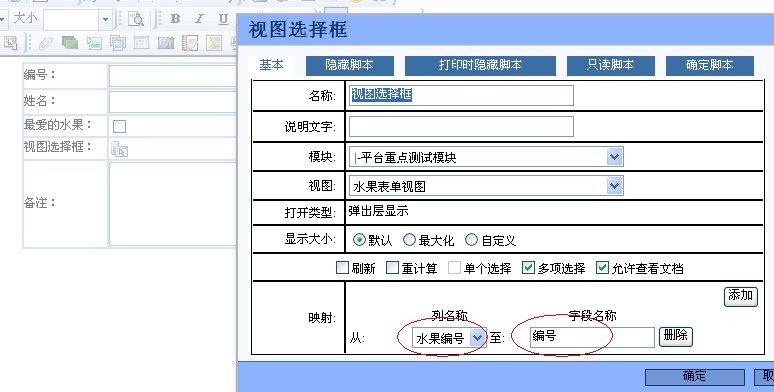Image resolution: width=774 pixels, height=392 pixels.
Task: Click the preview magnifier toolbar icon
Action: pyautogui.click(x=135, y=19)
